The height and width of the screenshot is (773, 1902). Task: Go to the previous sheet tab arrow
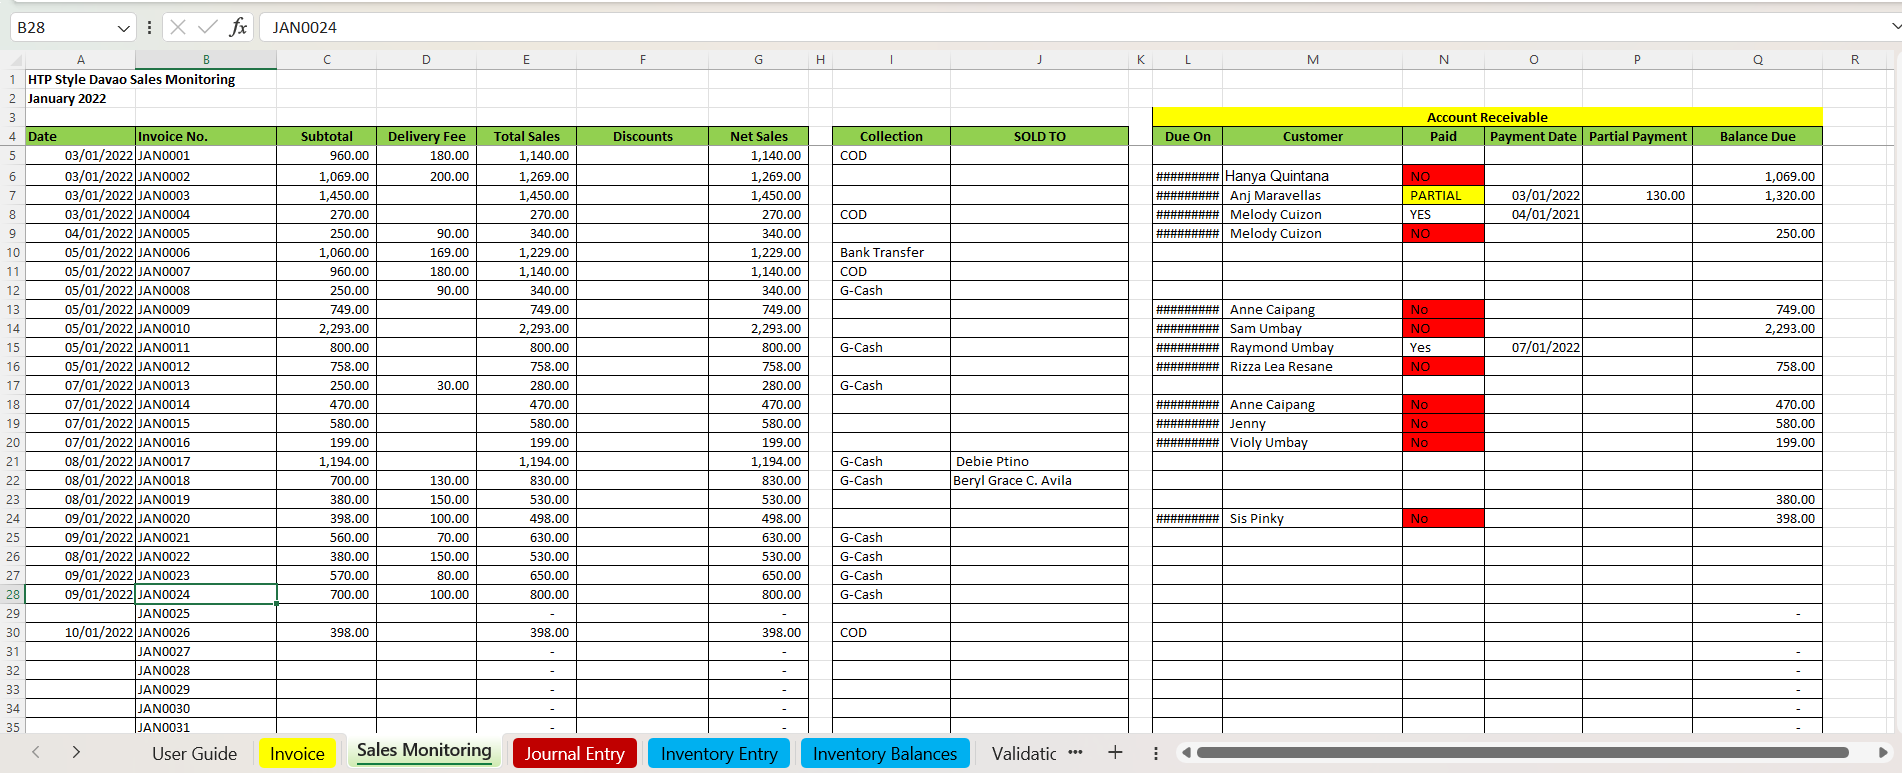point(36,752)
